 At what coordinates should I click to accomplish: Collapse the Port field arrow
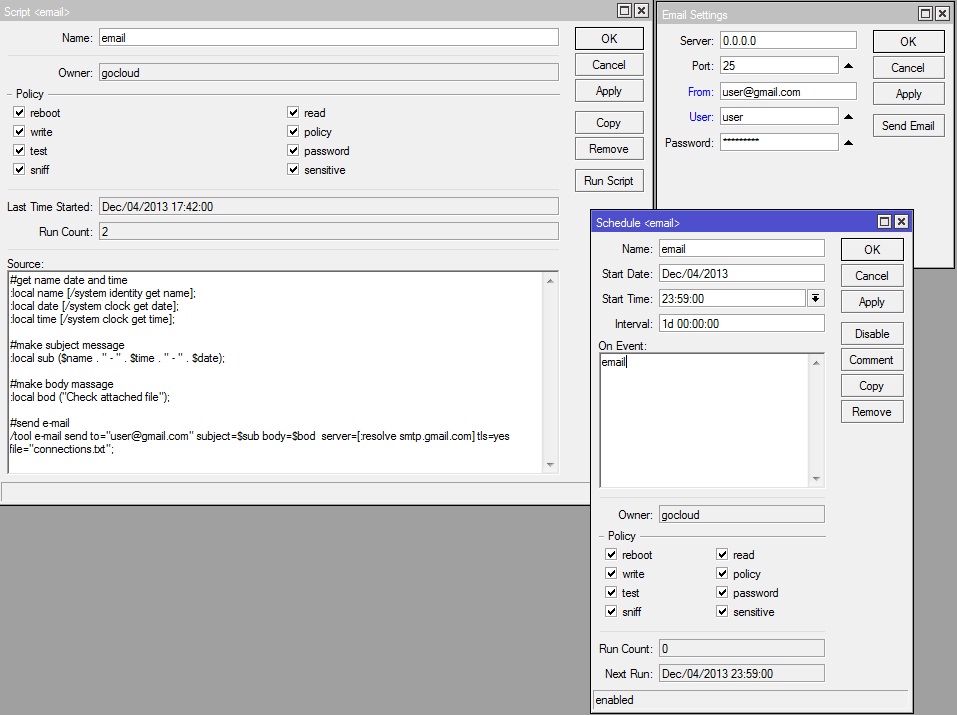[x=848, y=66]
